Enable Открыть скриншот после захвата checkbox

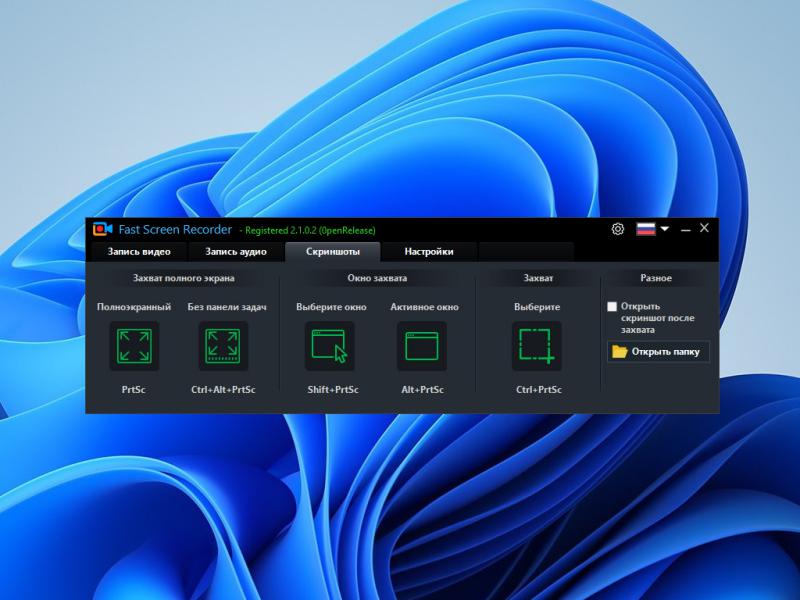(x=612, y=307)
